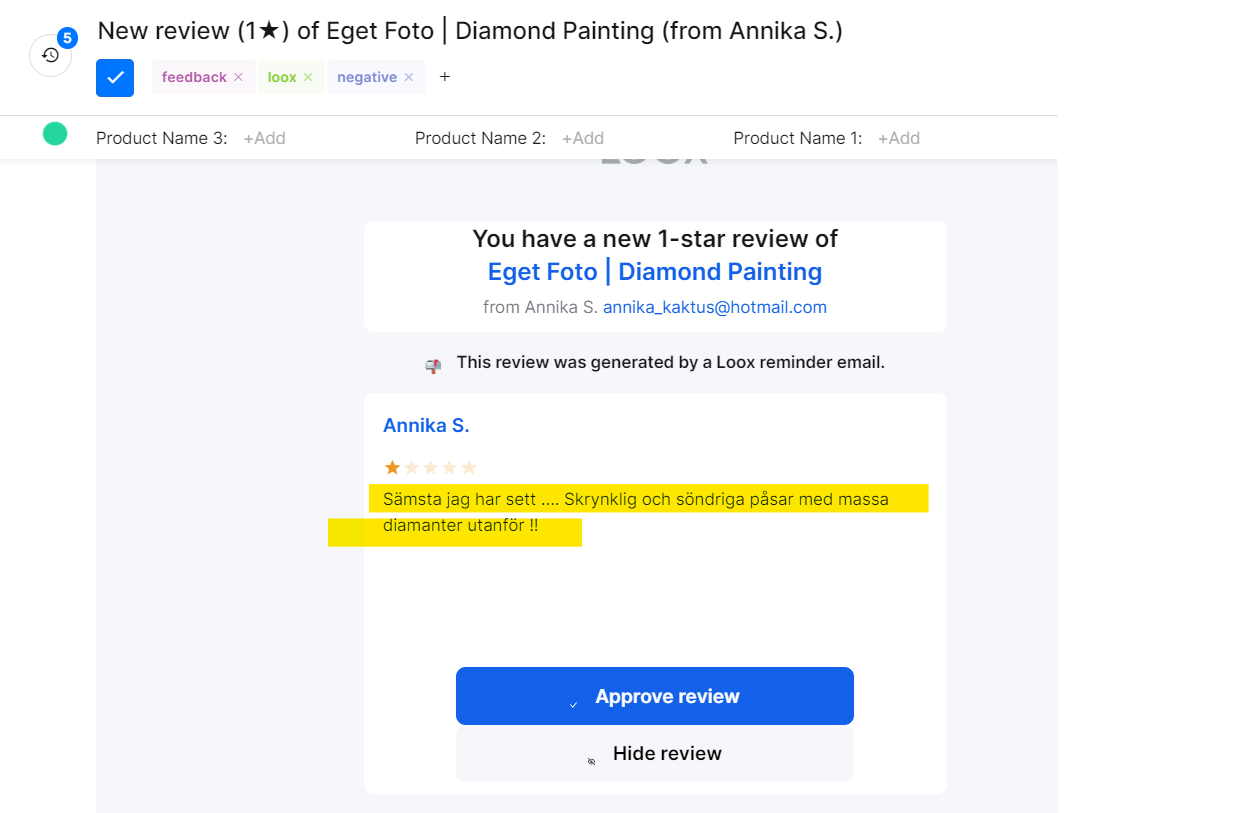Click the annika_kaktus@hotmail.com email link
Screen dimensions: 1247x813
714,308
